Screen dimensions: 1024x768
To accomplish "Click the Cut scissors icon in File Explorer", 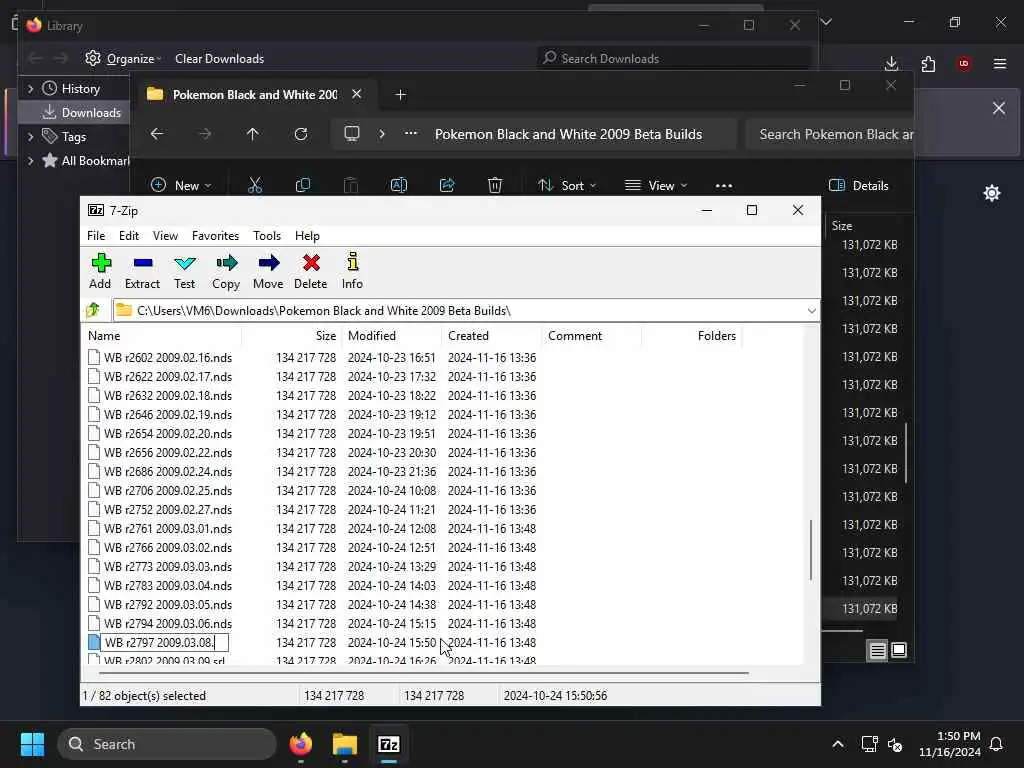I will (x=255, y=185).
